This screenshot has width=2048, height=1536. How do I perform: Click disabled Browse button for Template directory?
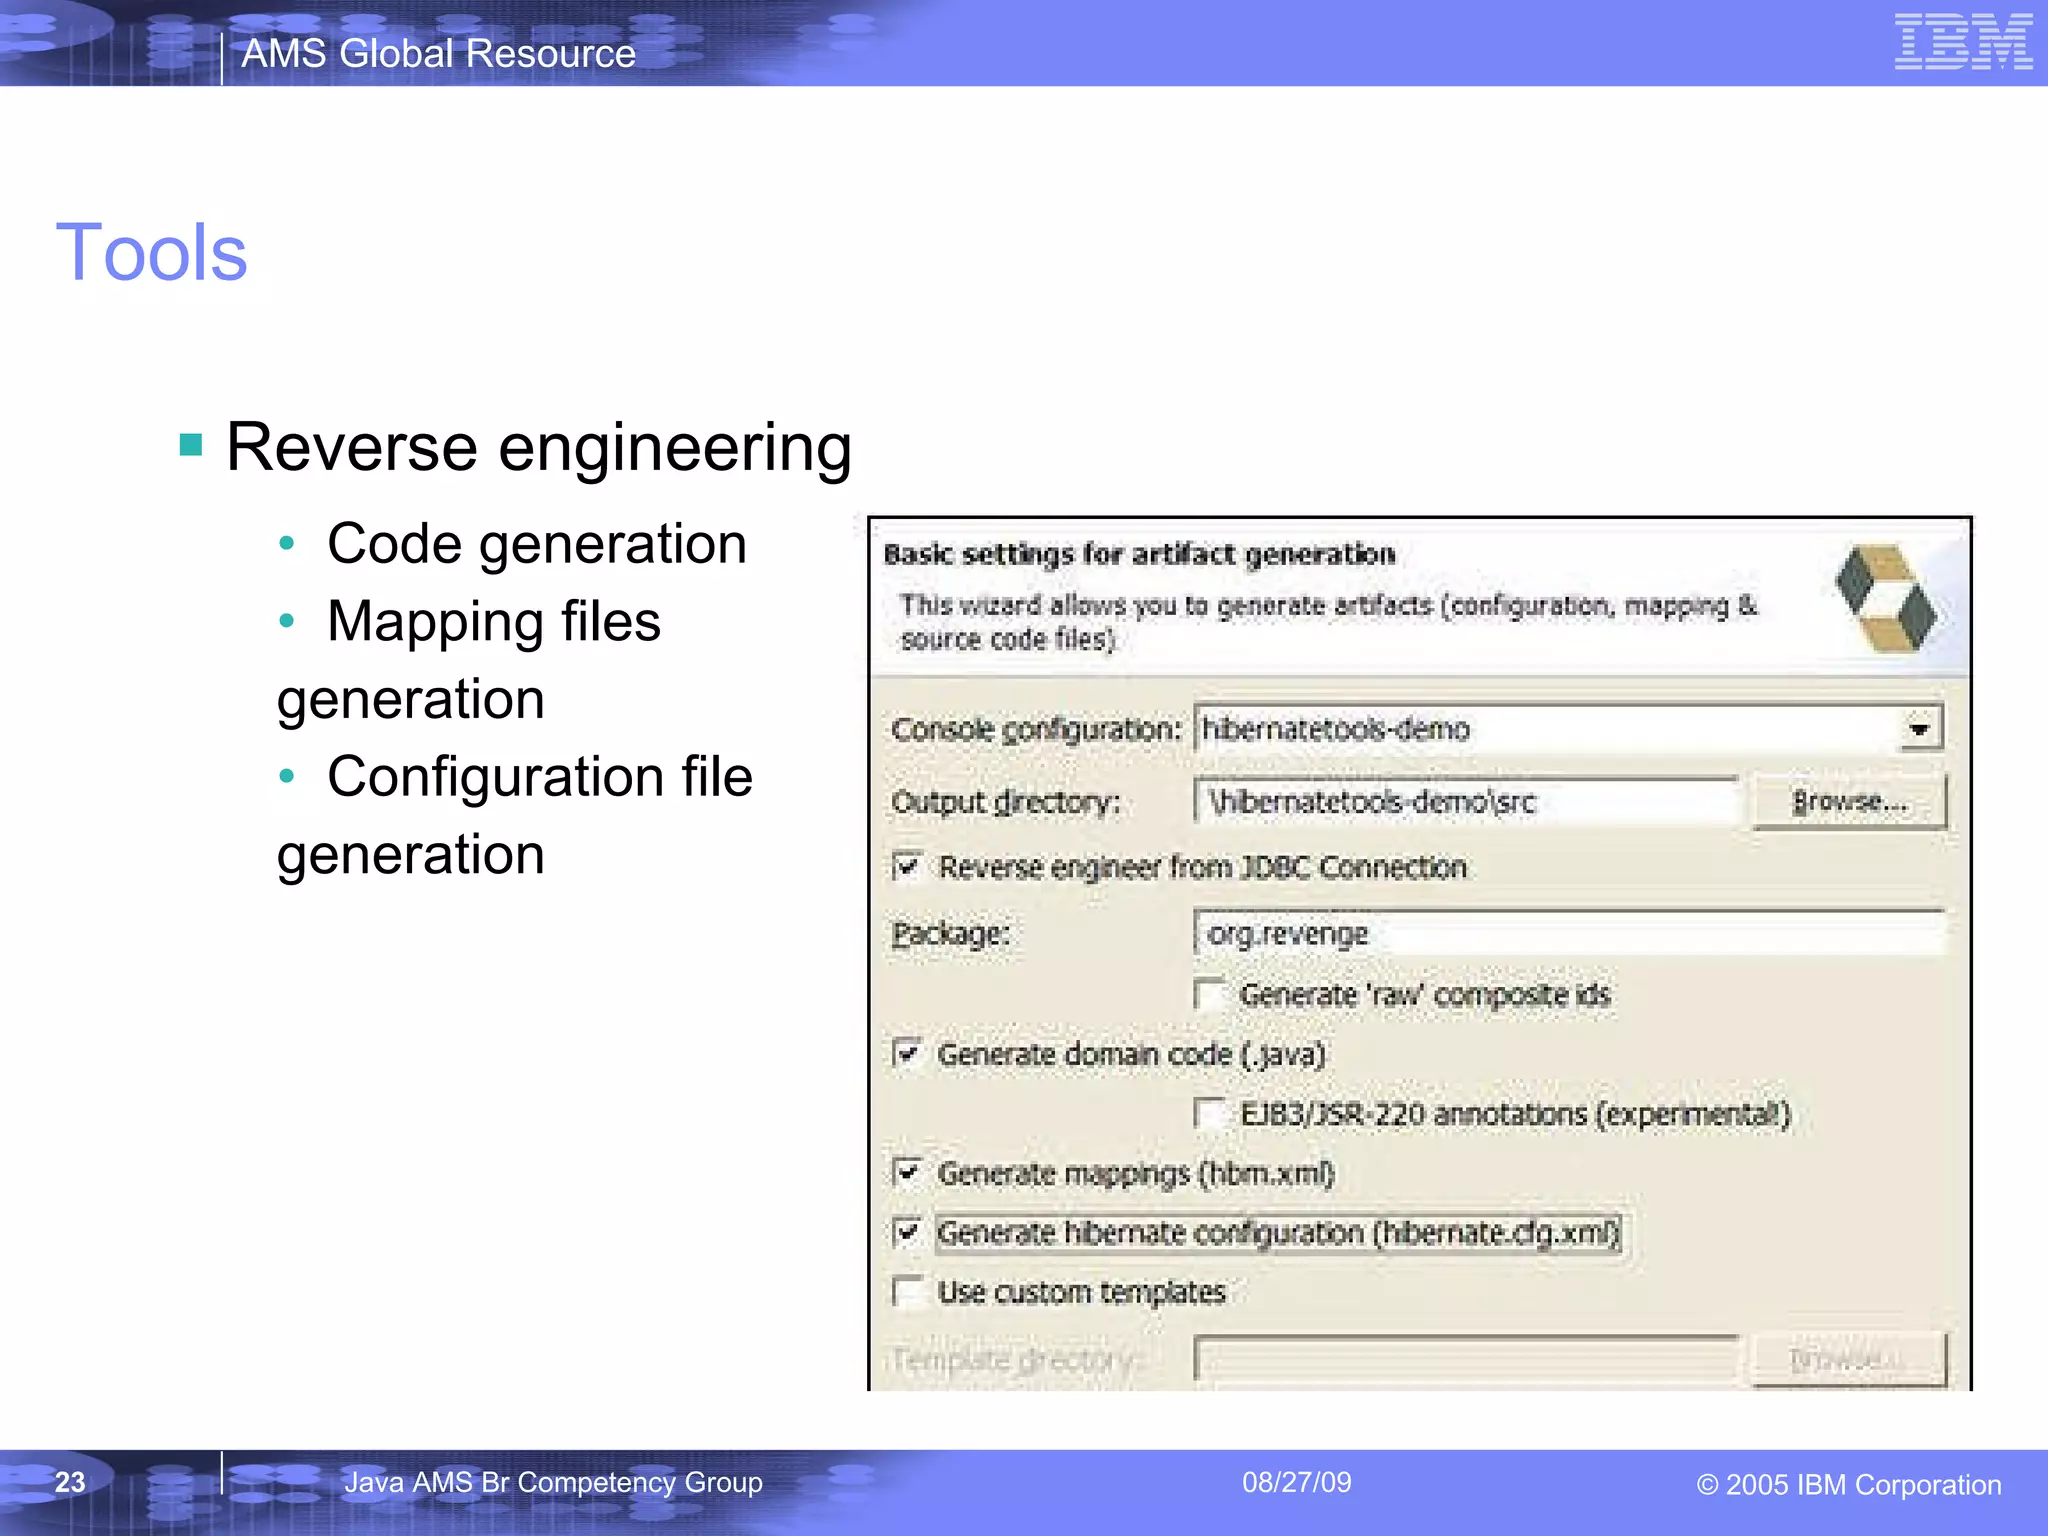click(x=1850, y=1359)
